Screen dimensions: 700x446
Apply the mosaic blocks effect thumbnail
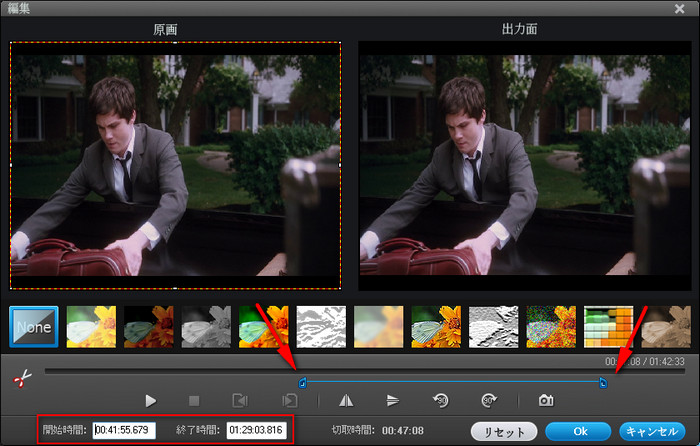pyautogui.click(x=608, y=327)
